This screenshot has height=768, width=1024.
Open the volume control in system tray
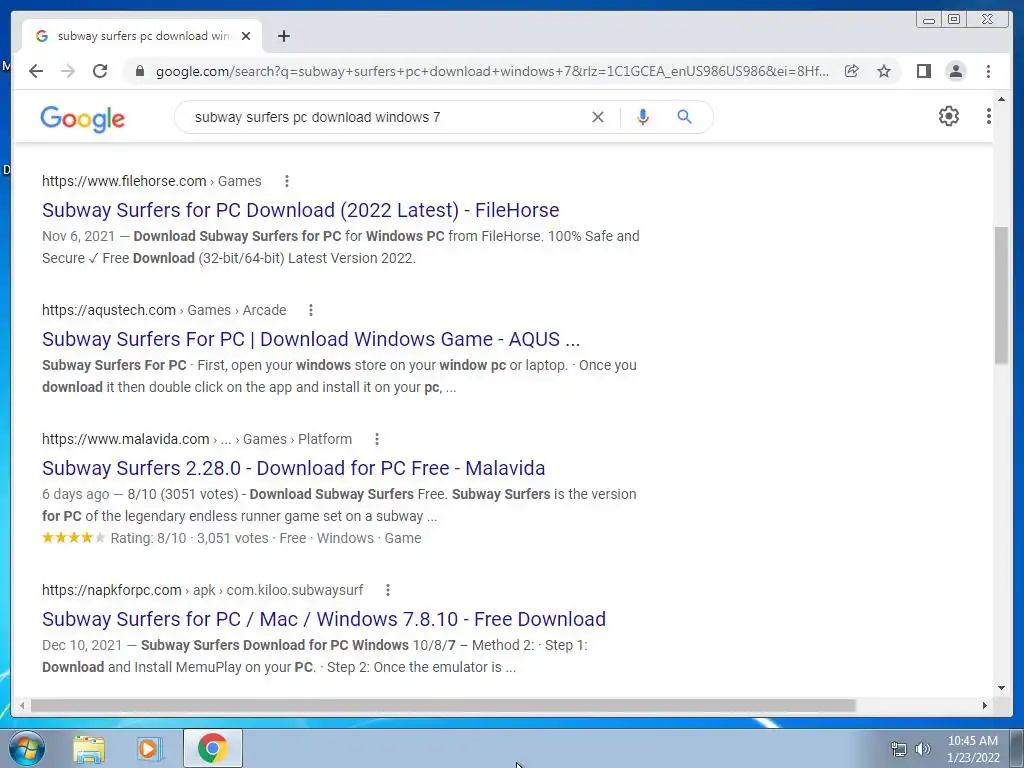tap(923, 749)
